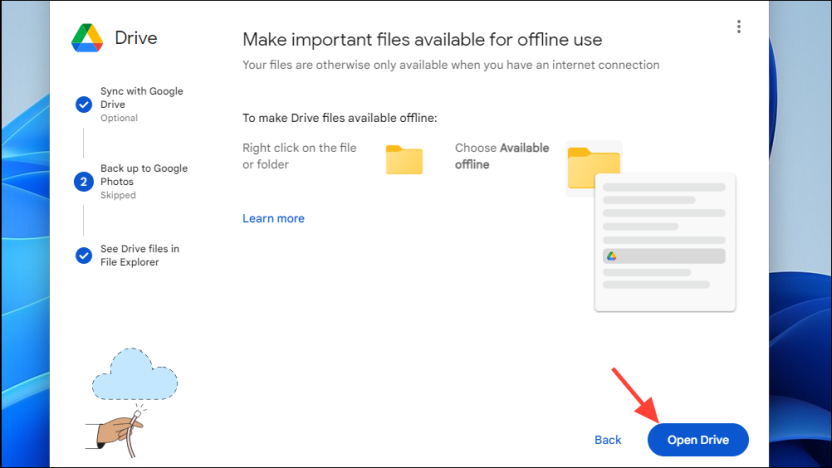Click the 'Choose Available offline' text
This screenshot has height=468, width=832.
(501, 156)
